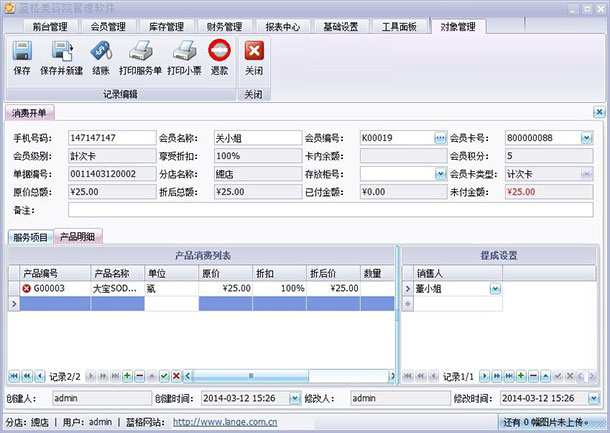Click the 100% discount cell in product row

tap(279, 288)
